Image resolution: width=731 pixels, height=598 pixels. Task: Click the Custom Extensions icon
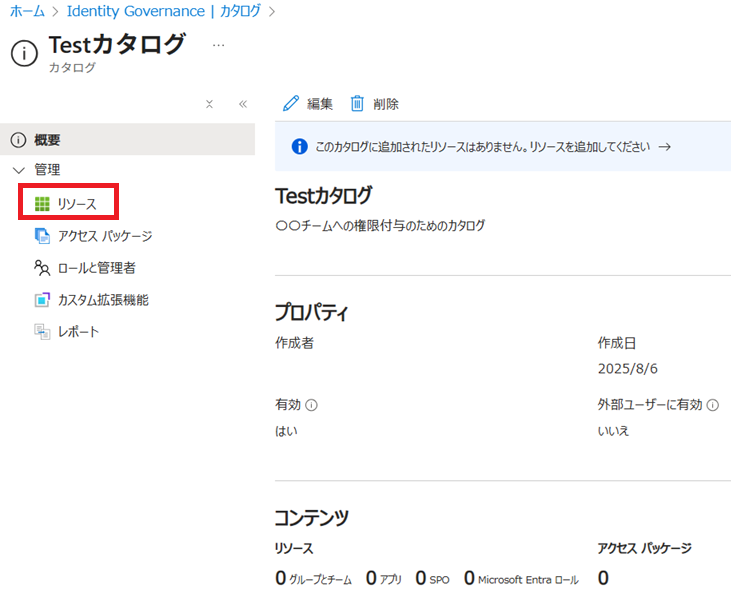[x=42, y=300]
